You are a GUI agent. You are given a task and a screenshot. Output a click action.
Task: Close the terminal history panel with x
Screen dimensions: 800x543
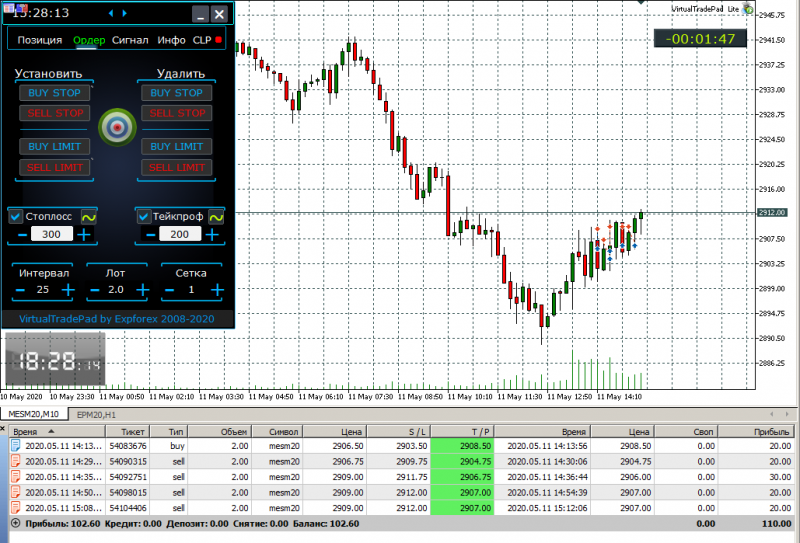point(3,429)
